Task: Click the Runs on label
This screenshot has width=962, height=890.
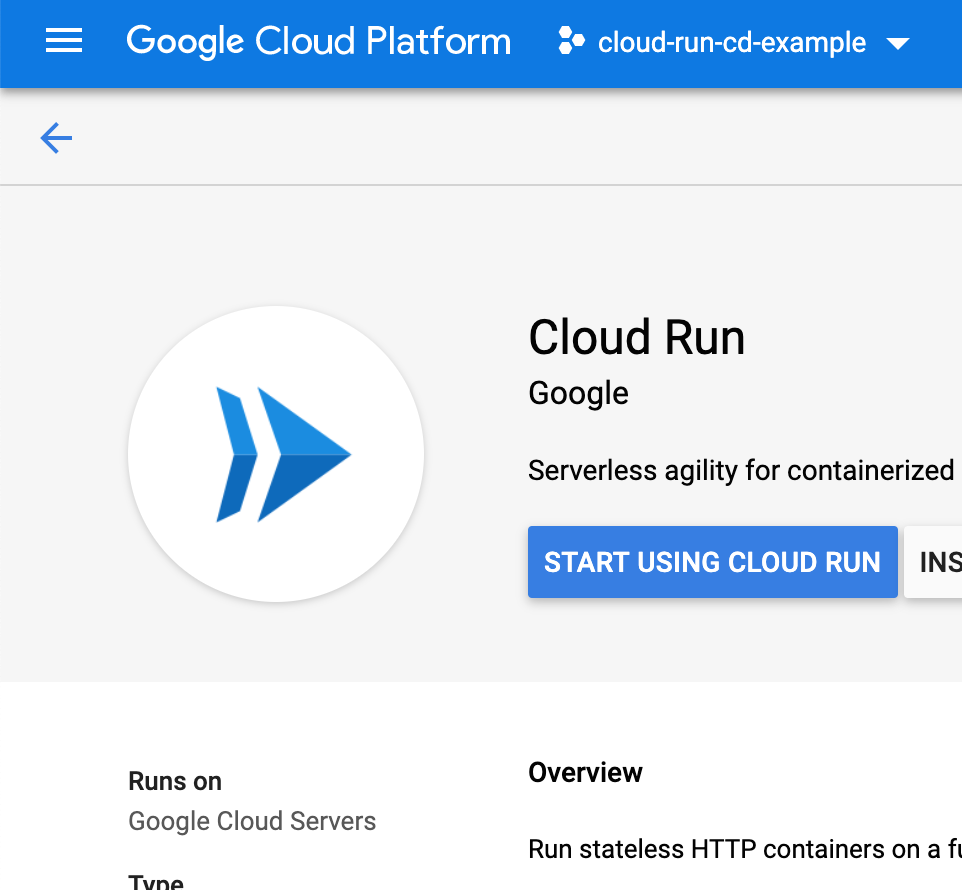Action: 175,781
